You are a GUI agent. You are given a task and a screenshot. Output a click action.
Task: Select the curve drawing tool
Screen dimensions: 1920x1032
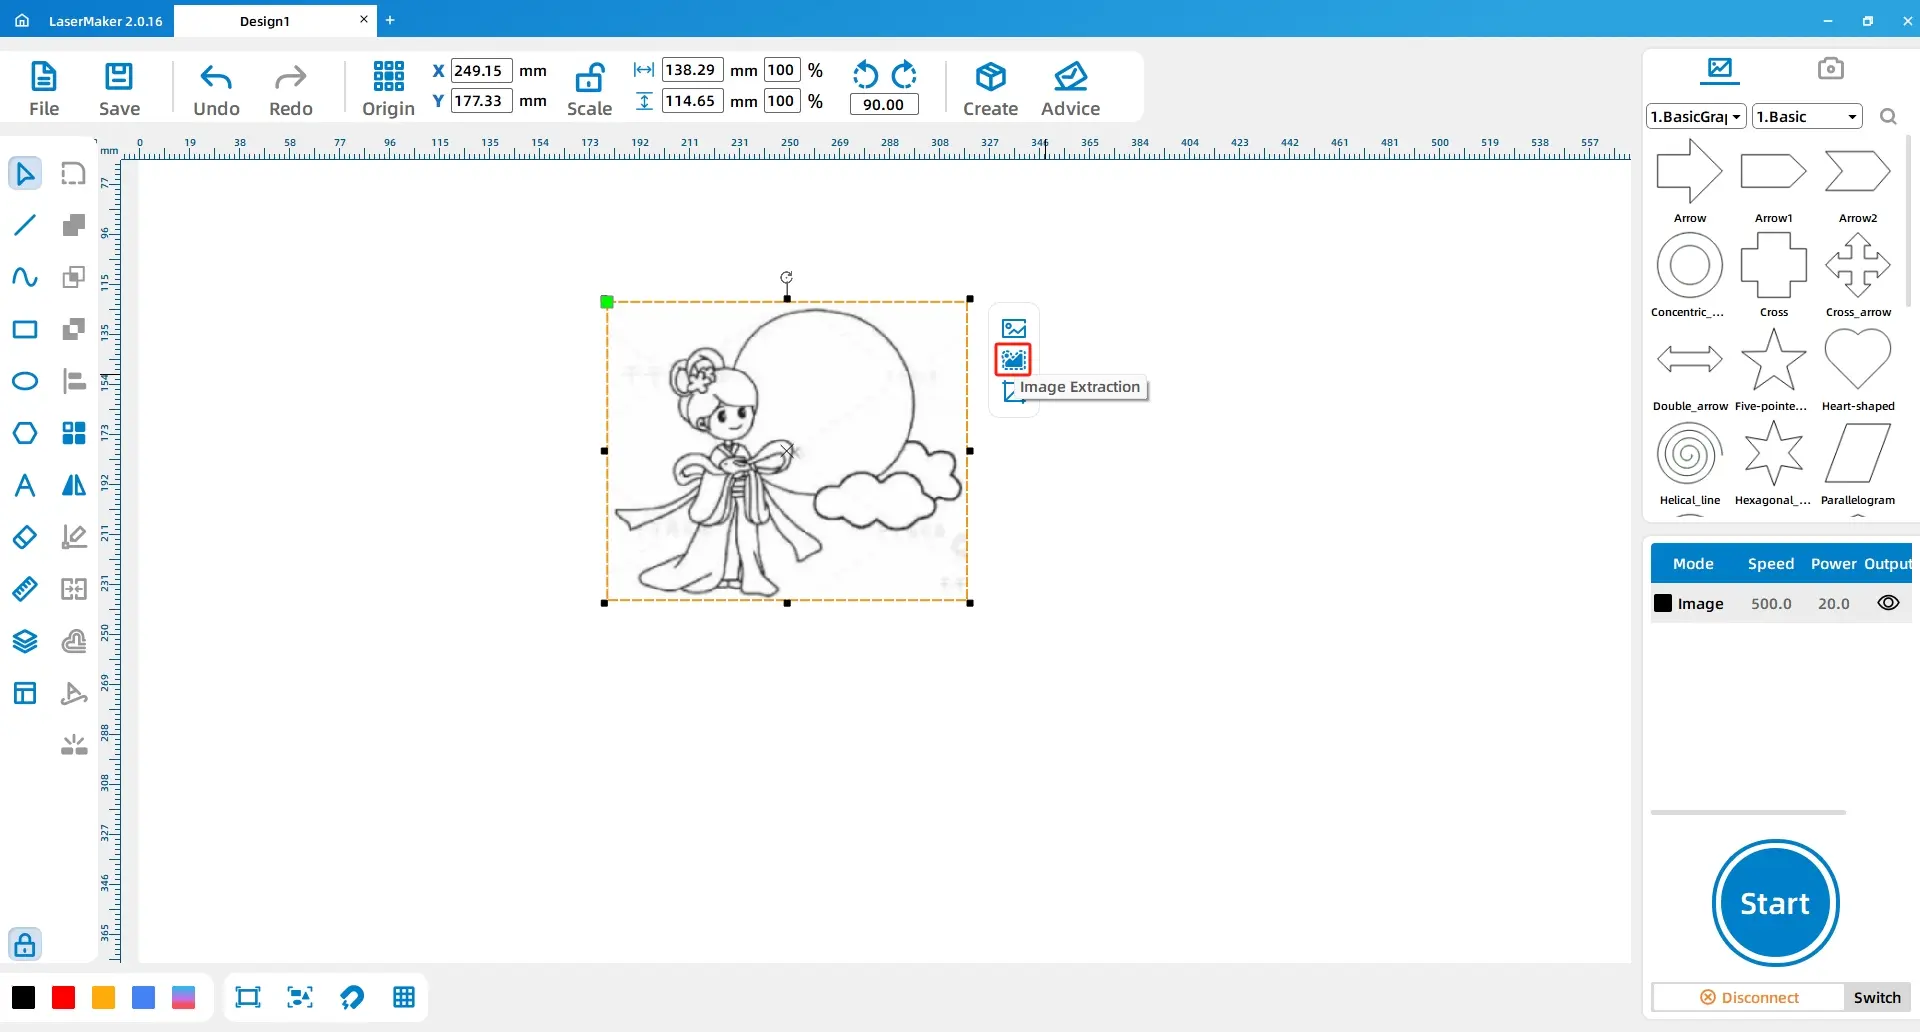tap(25, 277)
